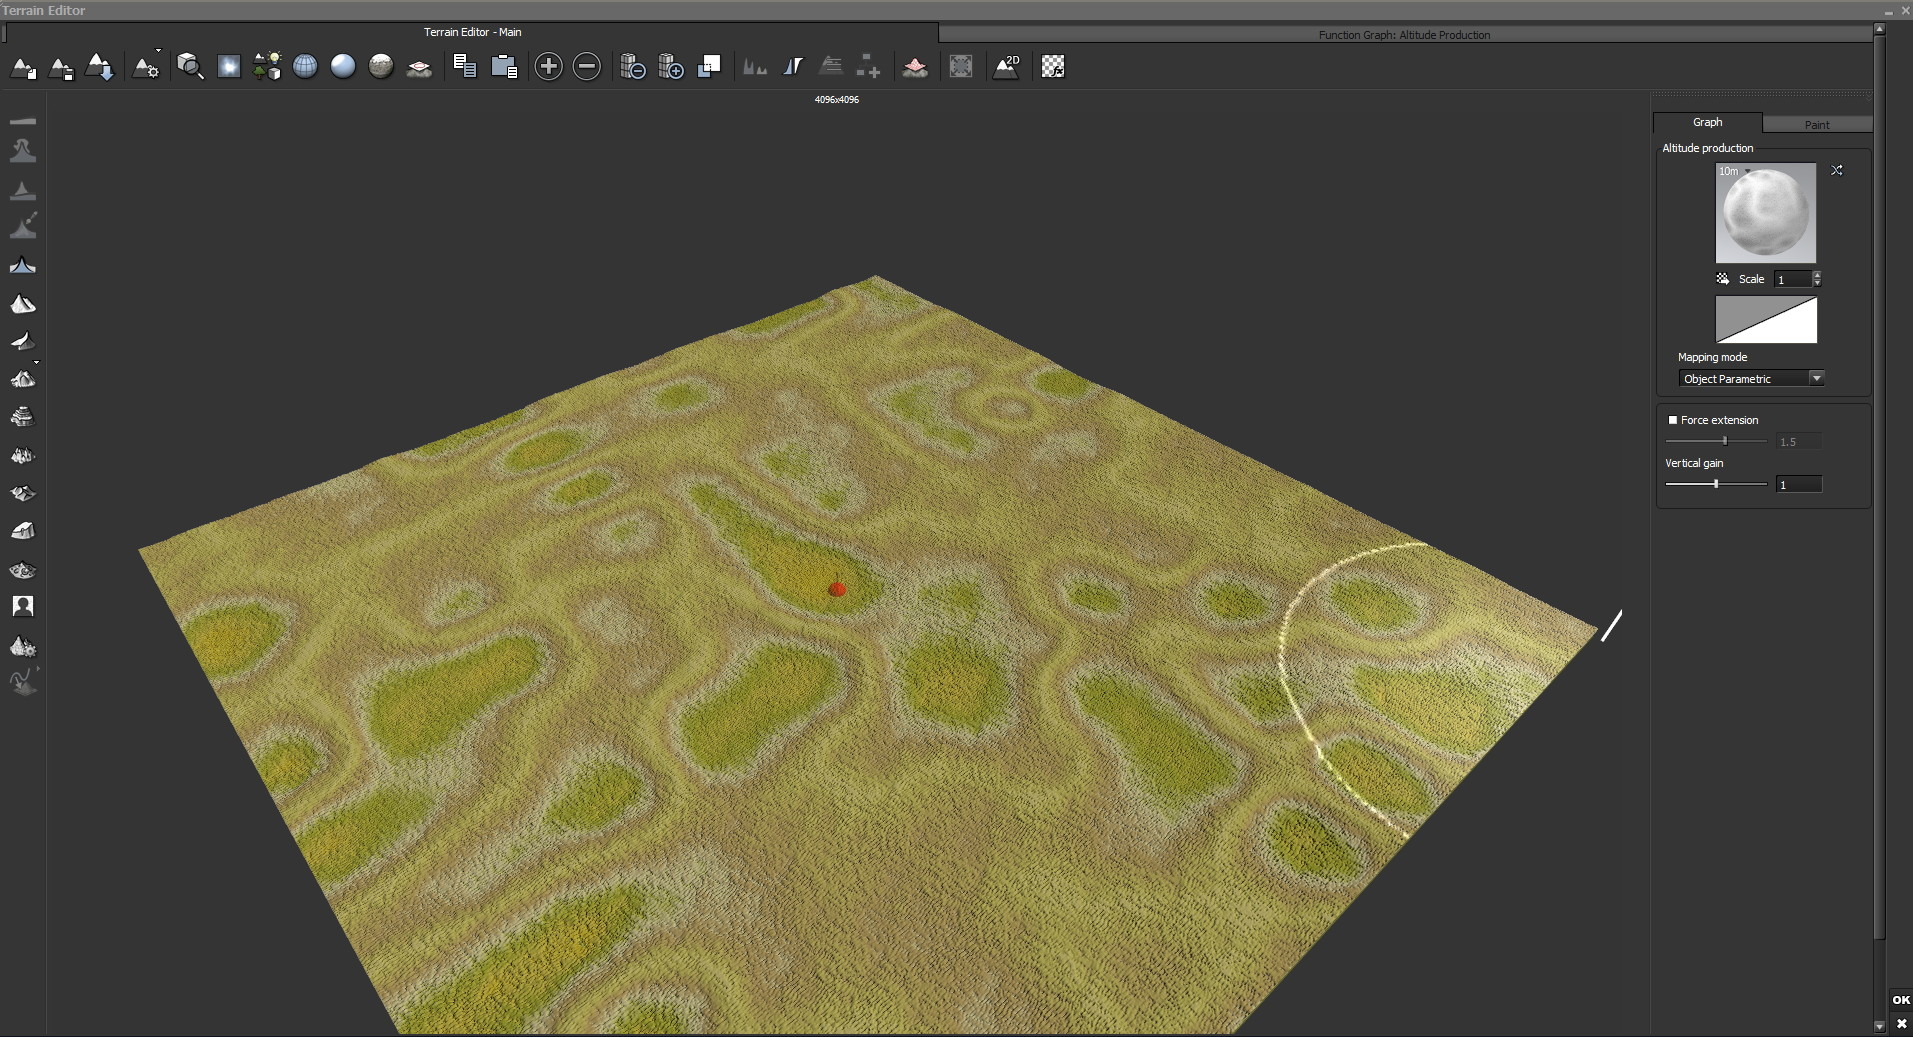Viewport: 1913px width, 1037px height.
Task: Select the Terrain Editor - Main tab
Action: coord(472,32)
